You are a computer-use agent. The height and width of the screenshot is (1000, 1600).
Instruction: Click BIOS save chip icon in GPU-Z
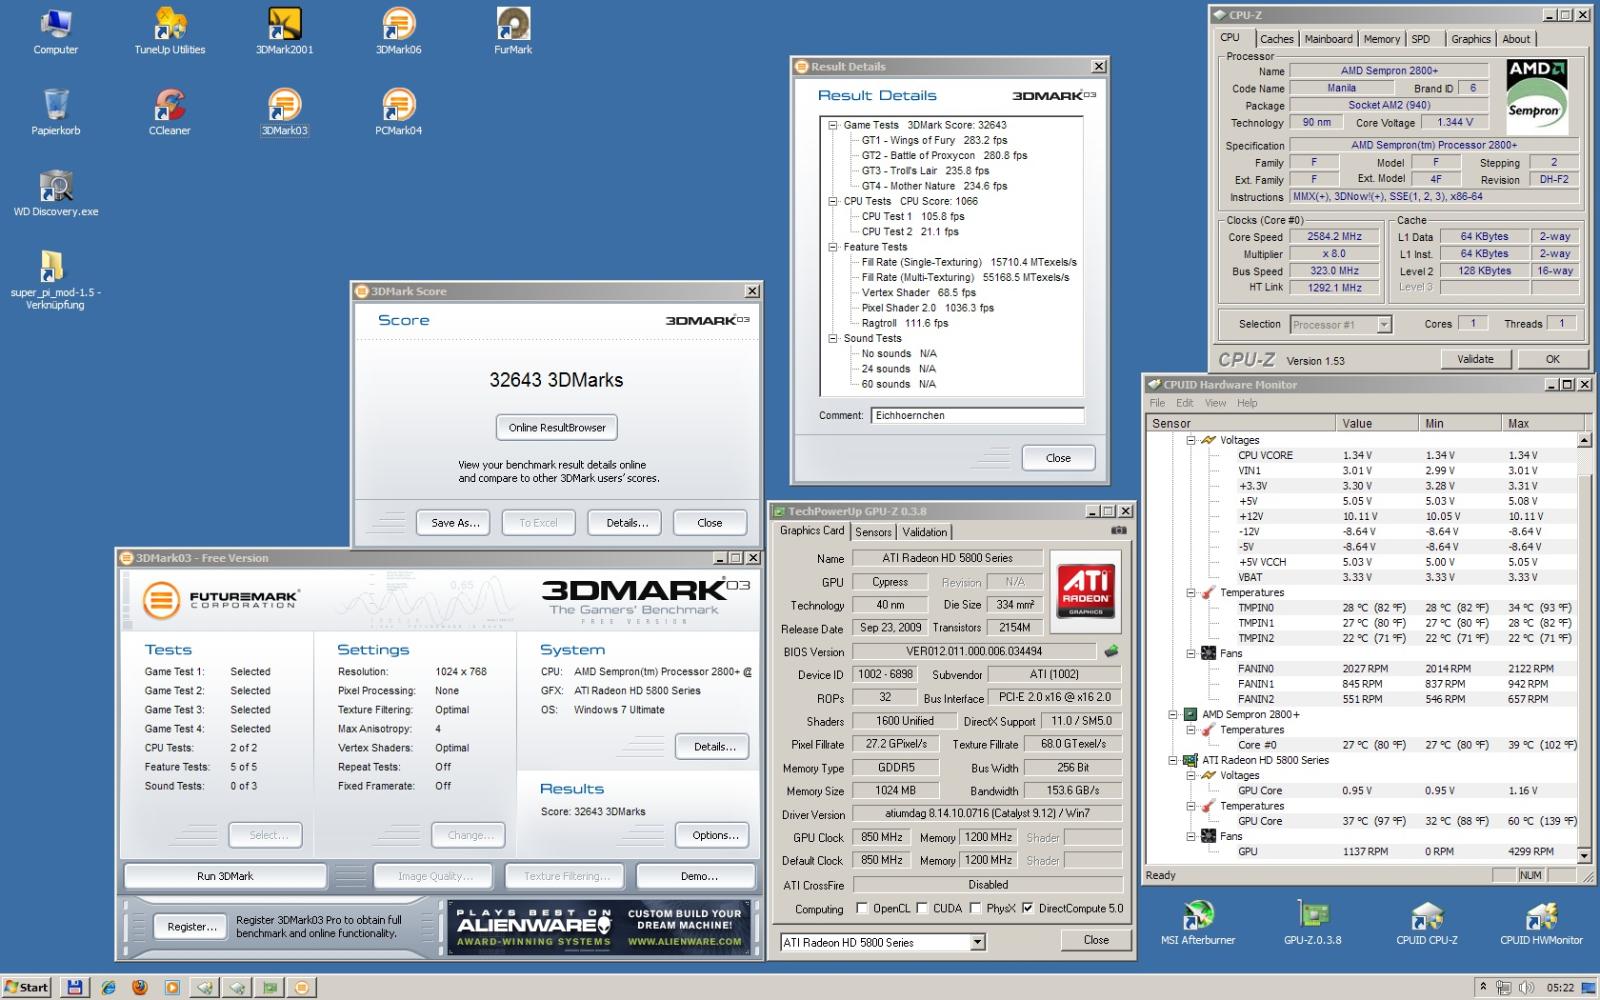click(x=1111, y=651)
